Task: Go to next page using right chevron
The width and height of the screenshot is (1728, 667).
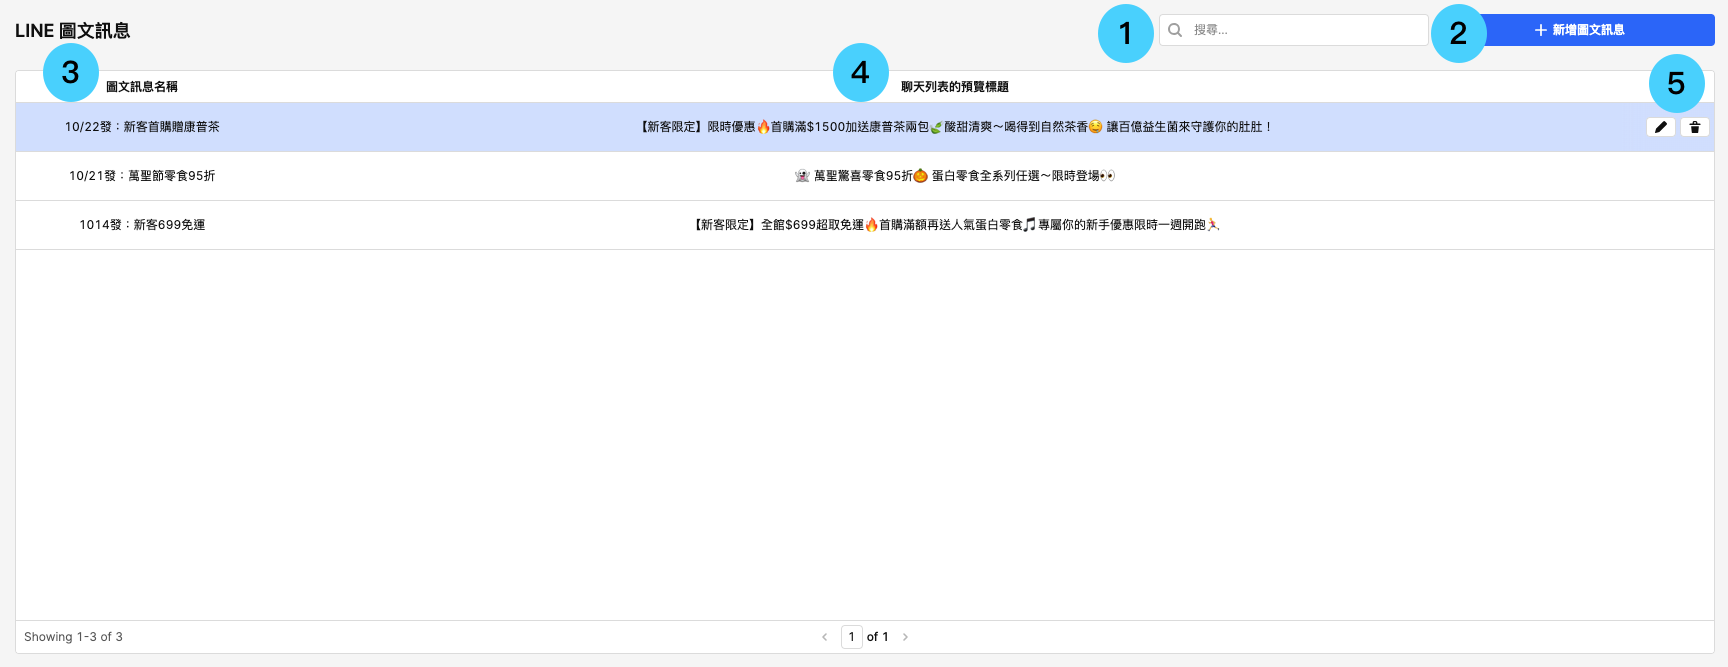Action: 905,637
